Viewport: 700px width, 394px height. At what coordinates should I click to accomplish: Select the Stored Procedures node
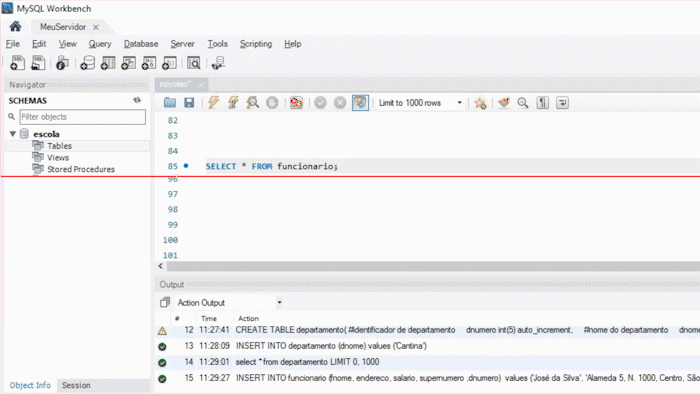(x=81, y=169)
